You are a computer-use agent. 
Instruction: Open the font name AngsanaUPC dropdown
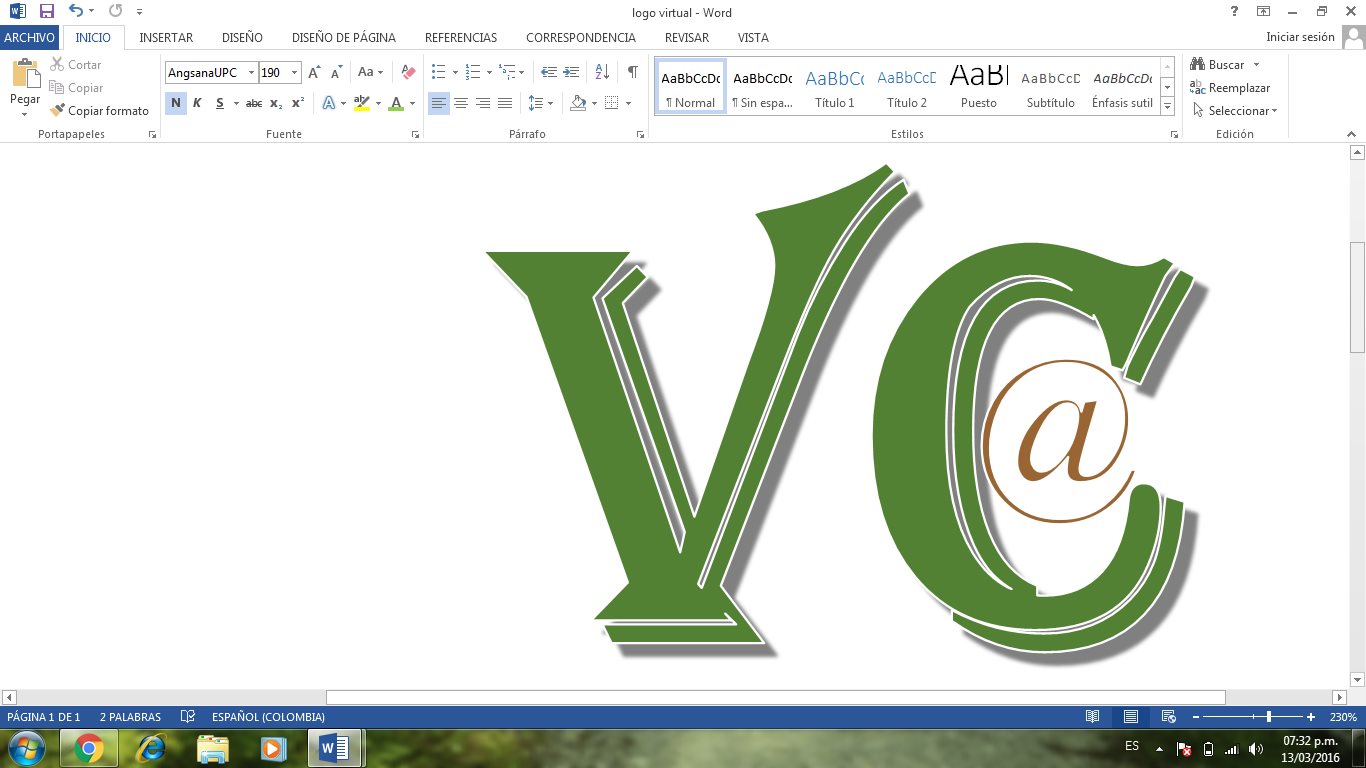[x=251, y=73]
